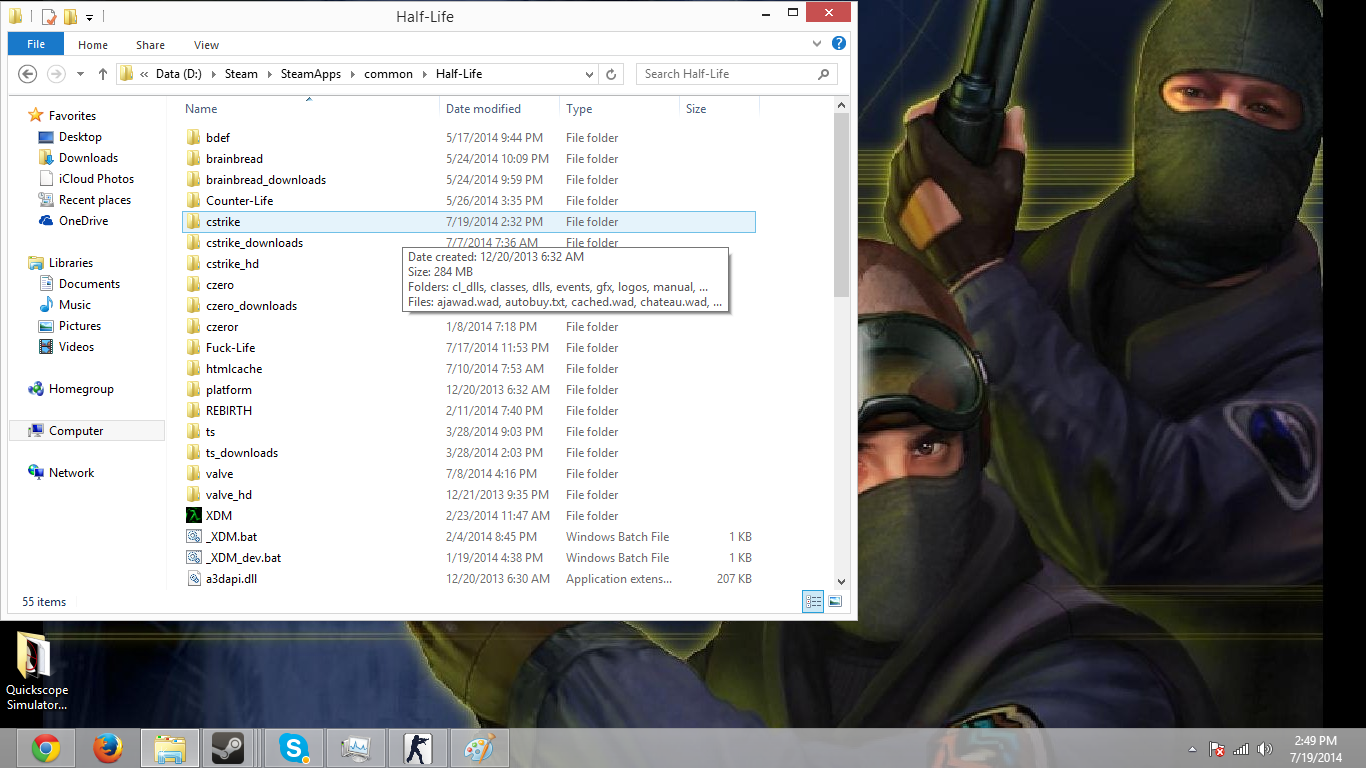Open Paint from the taskbar

click(x=479, y=748)
